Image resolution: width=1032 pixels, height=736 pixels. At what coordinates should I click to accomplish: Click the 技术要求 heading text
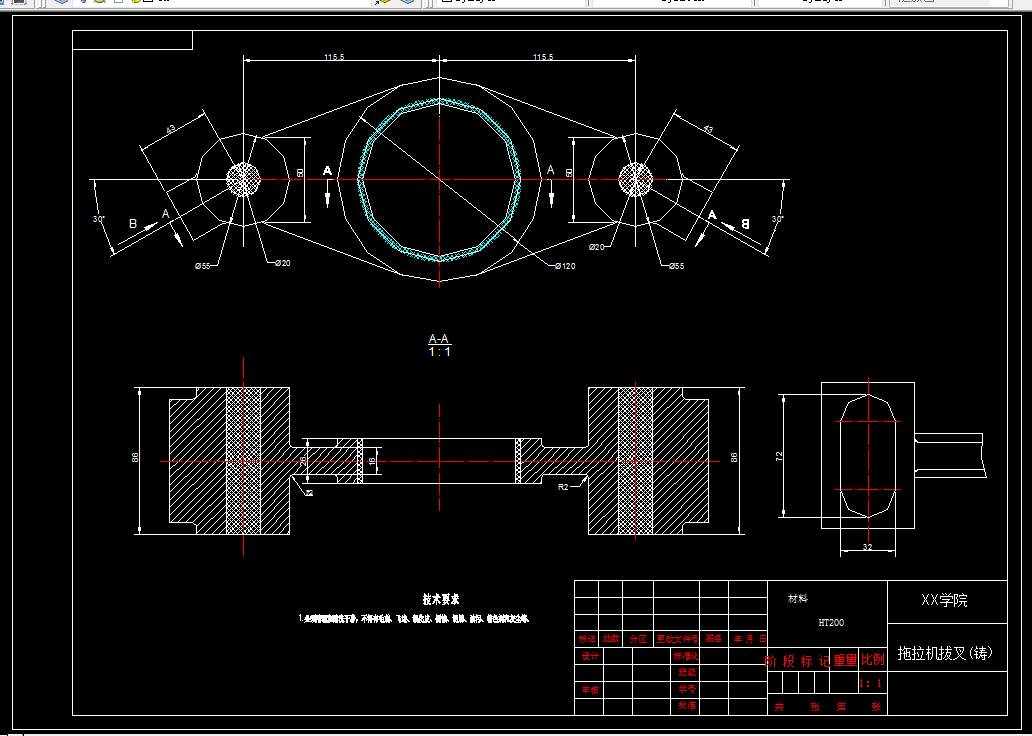440,599
